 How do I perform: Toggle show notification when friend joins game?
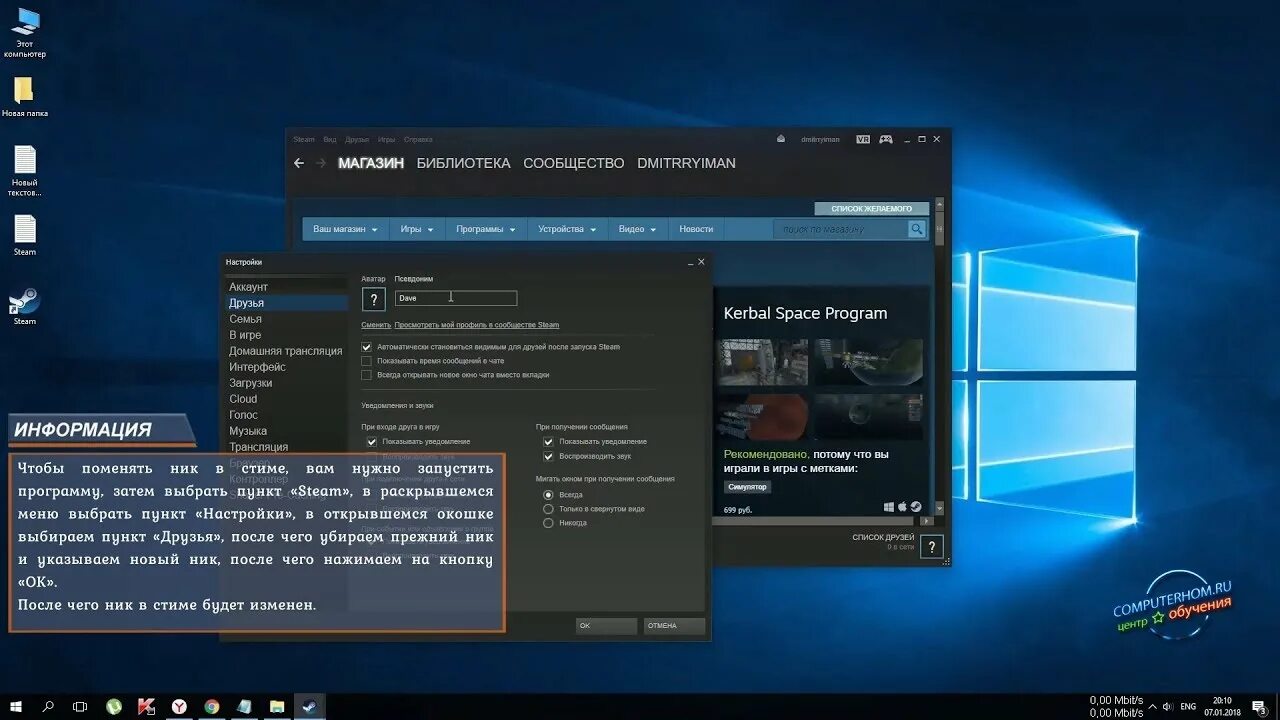[x=372, y=441]
